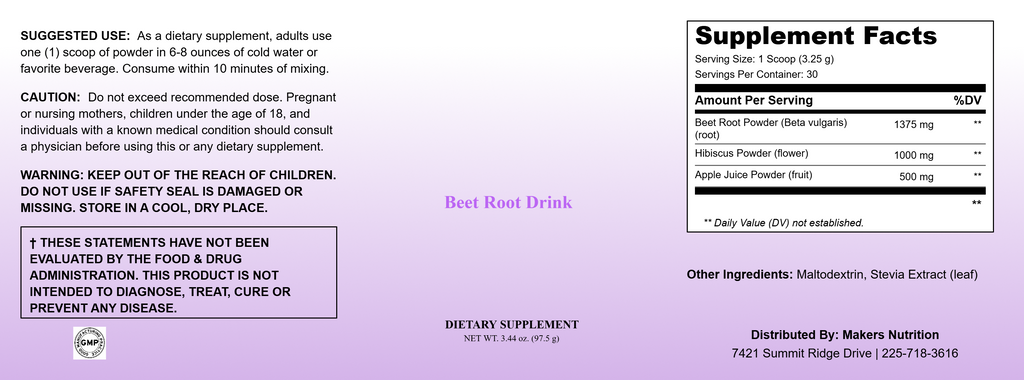Click the 'Beet Root Drink' product title
This screenshot has width=1024, height=380.
pyautogui.click(x=508, y=202)
